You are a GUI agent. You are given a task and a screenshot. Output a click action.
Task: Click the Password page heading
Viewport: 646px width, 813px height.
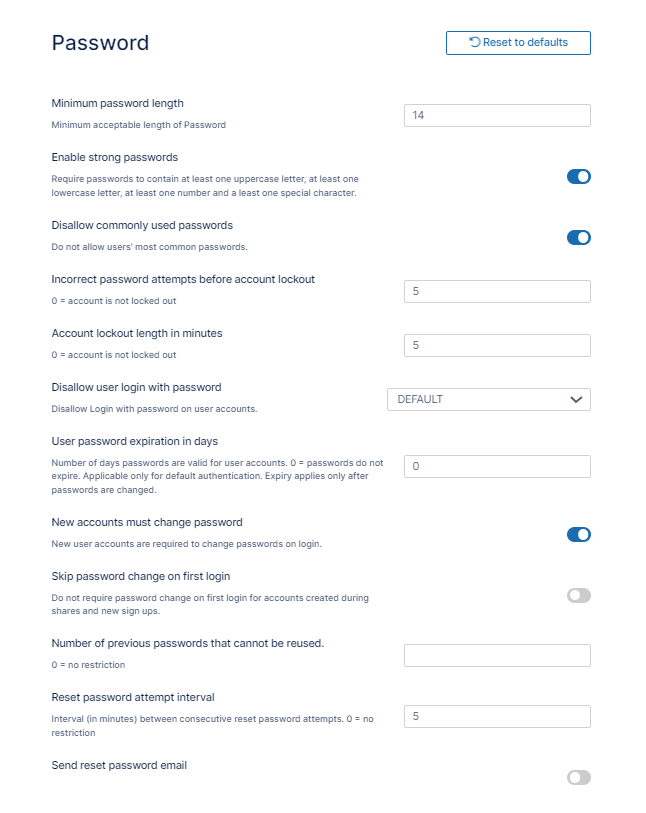click(100, 43)
